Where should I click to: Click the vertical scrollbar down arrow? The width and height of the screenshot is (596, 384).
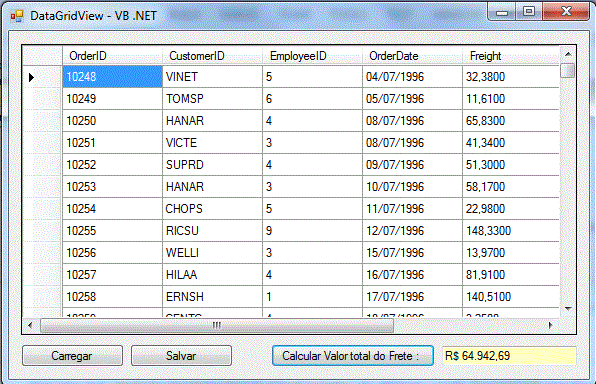[x=568, y=309]
